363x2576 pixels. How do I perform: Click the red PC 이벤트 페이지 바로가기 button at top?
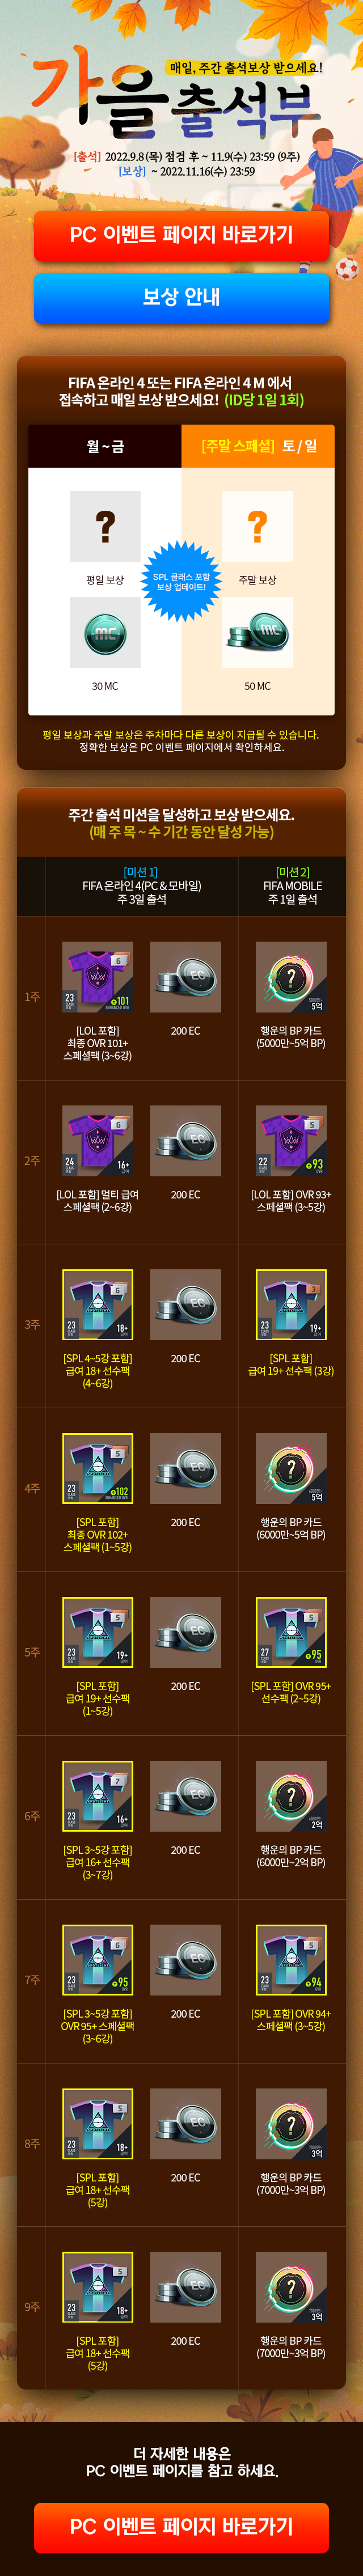[181, 235]
